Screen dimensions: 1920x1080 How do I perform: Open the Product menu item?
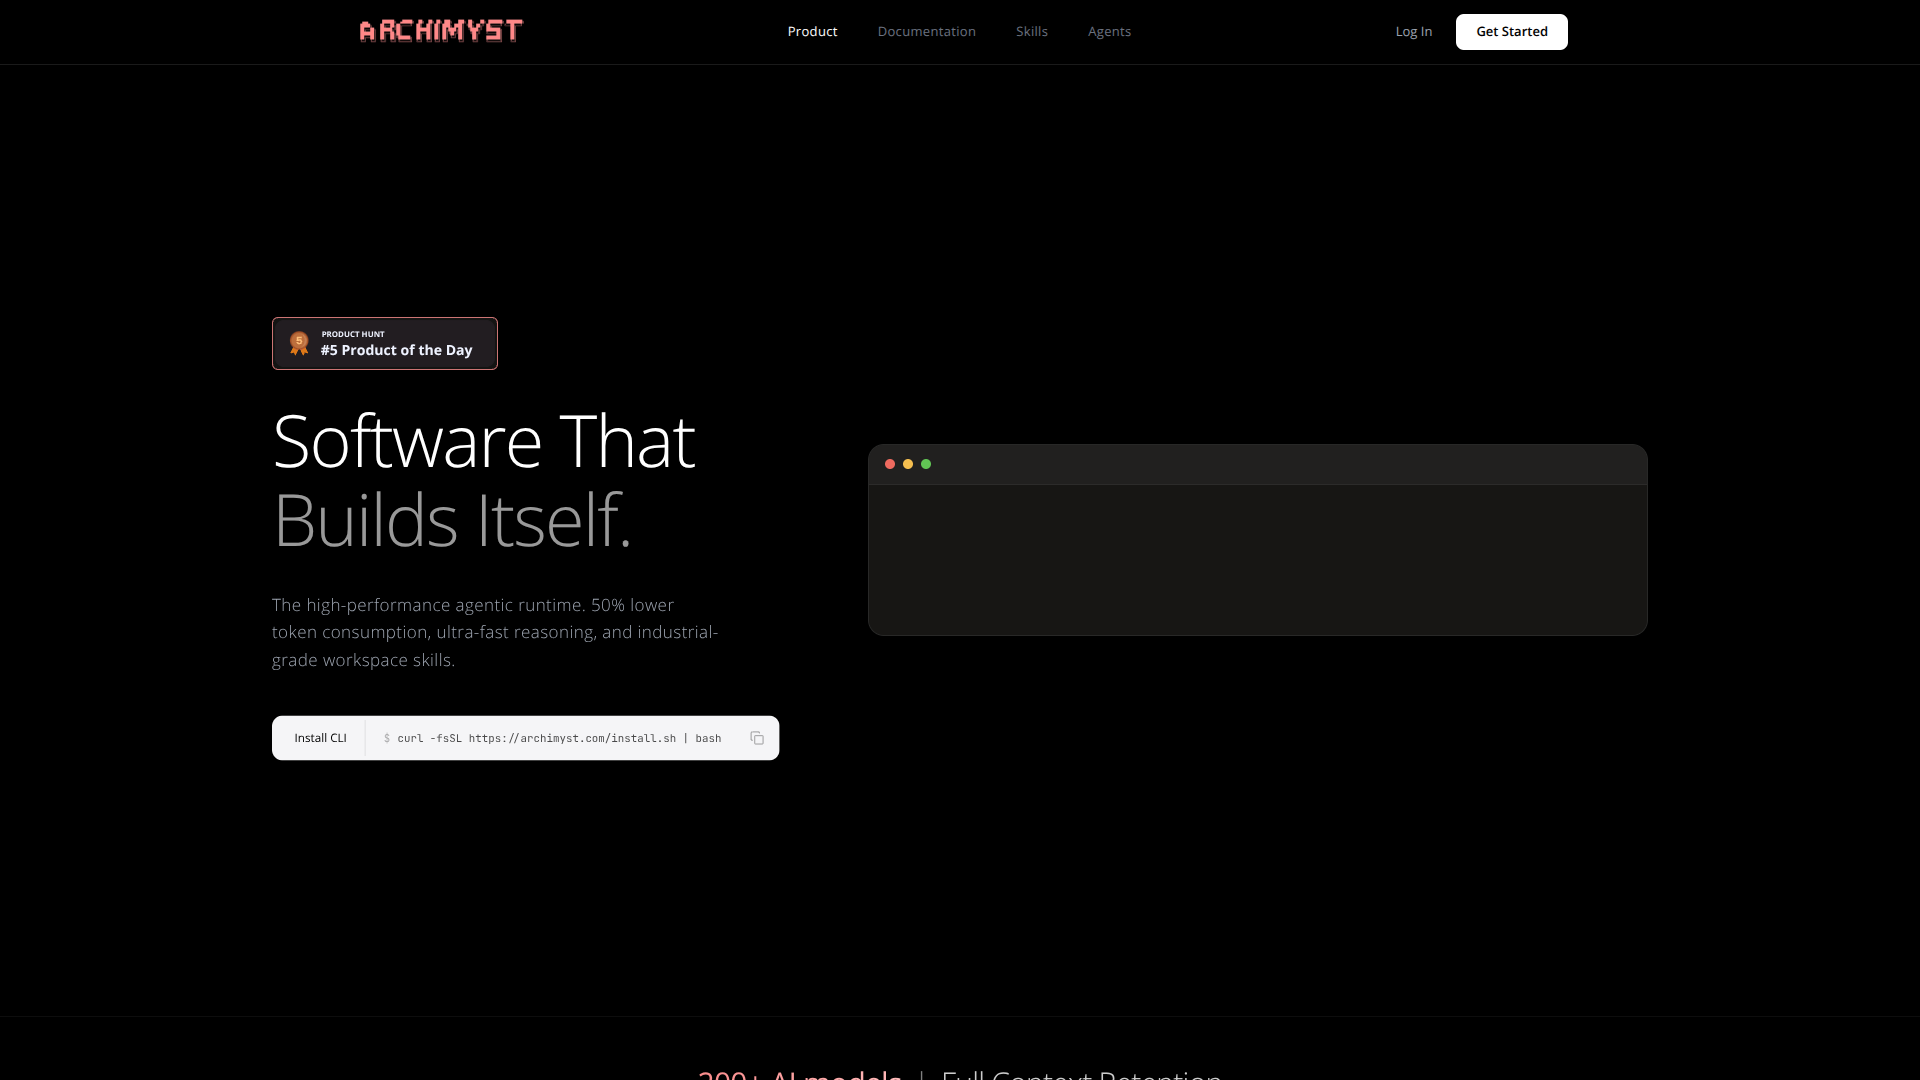pyautogui.click(x=812, y=31)
